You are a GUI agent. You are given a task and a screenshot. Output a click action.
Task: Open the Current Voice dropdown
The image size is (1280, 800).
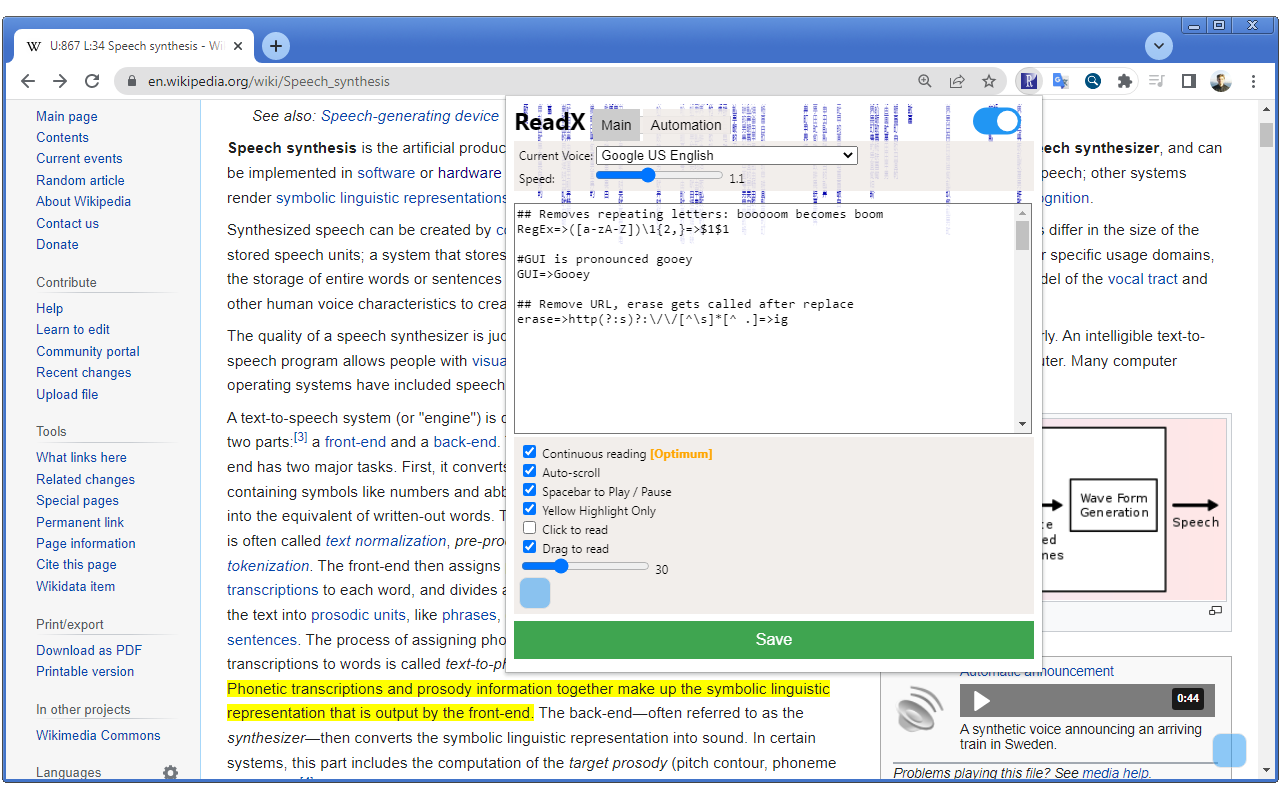[725, 155]
